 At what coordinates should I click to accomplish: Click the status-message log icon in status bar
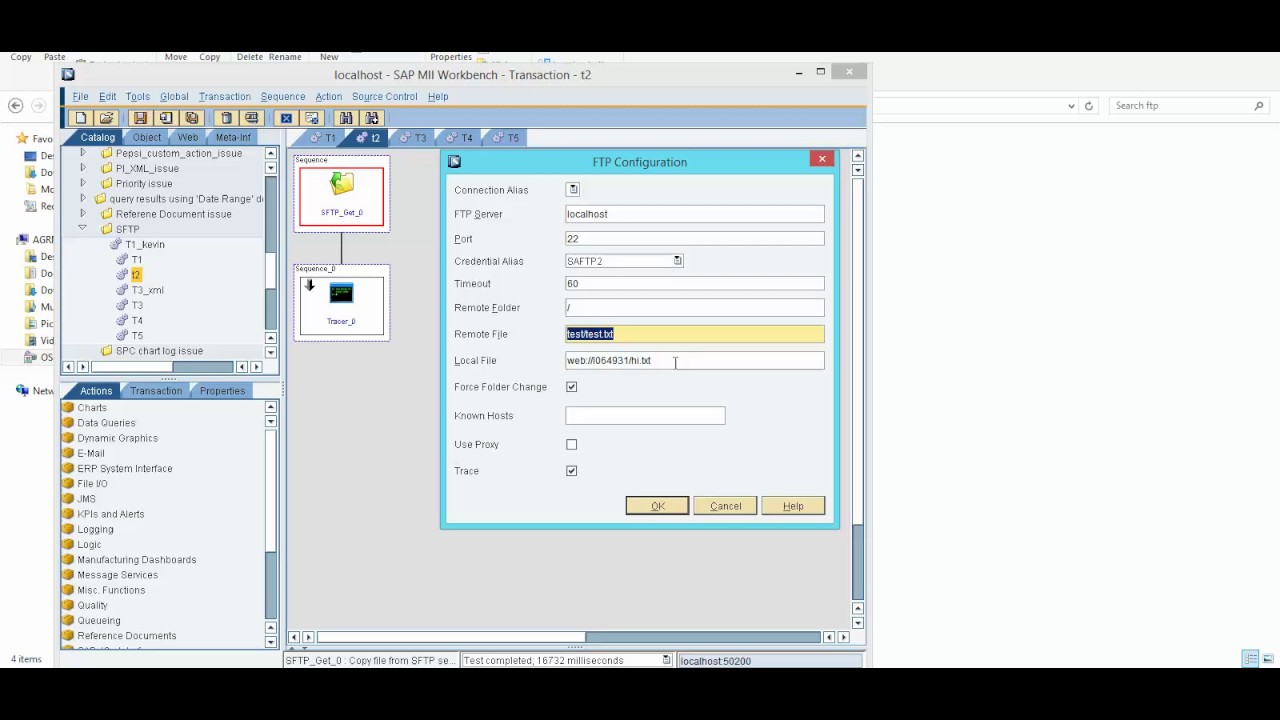(666, 660)
